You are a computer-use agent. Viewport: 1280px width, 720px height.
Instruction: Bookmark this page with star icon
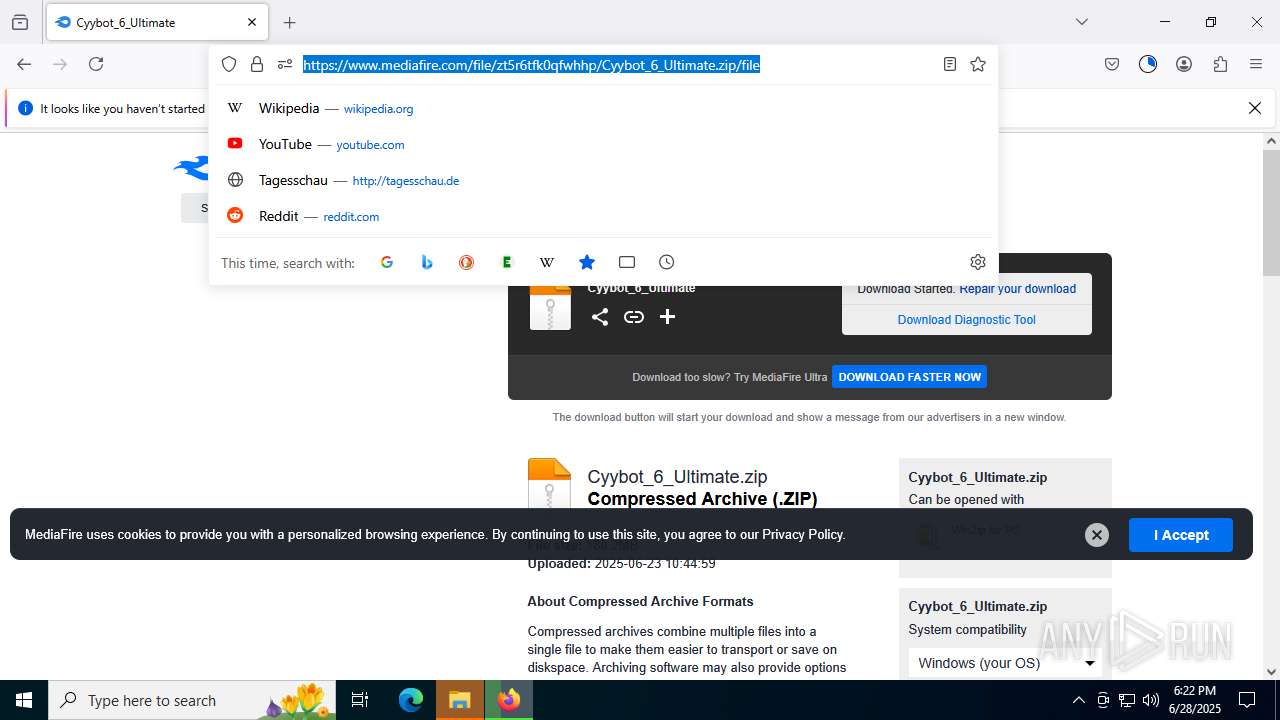point(978,64)
